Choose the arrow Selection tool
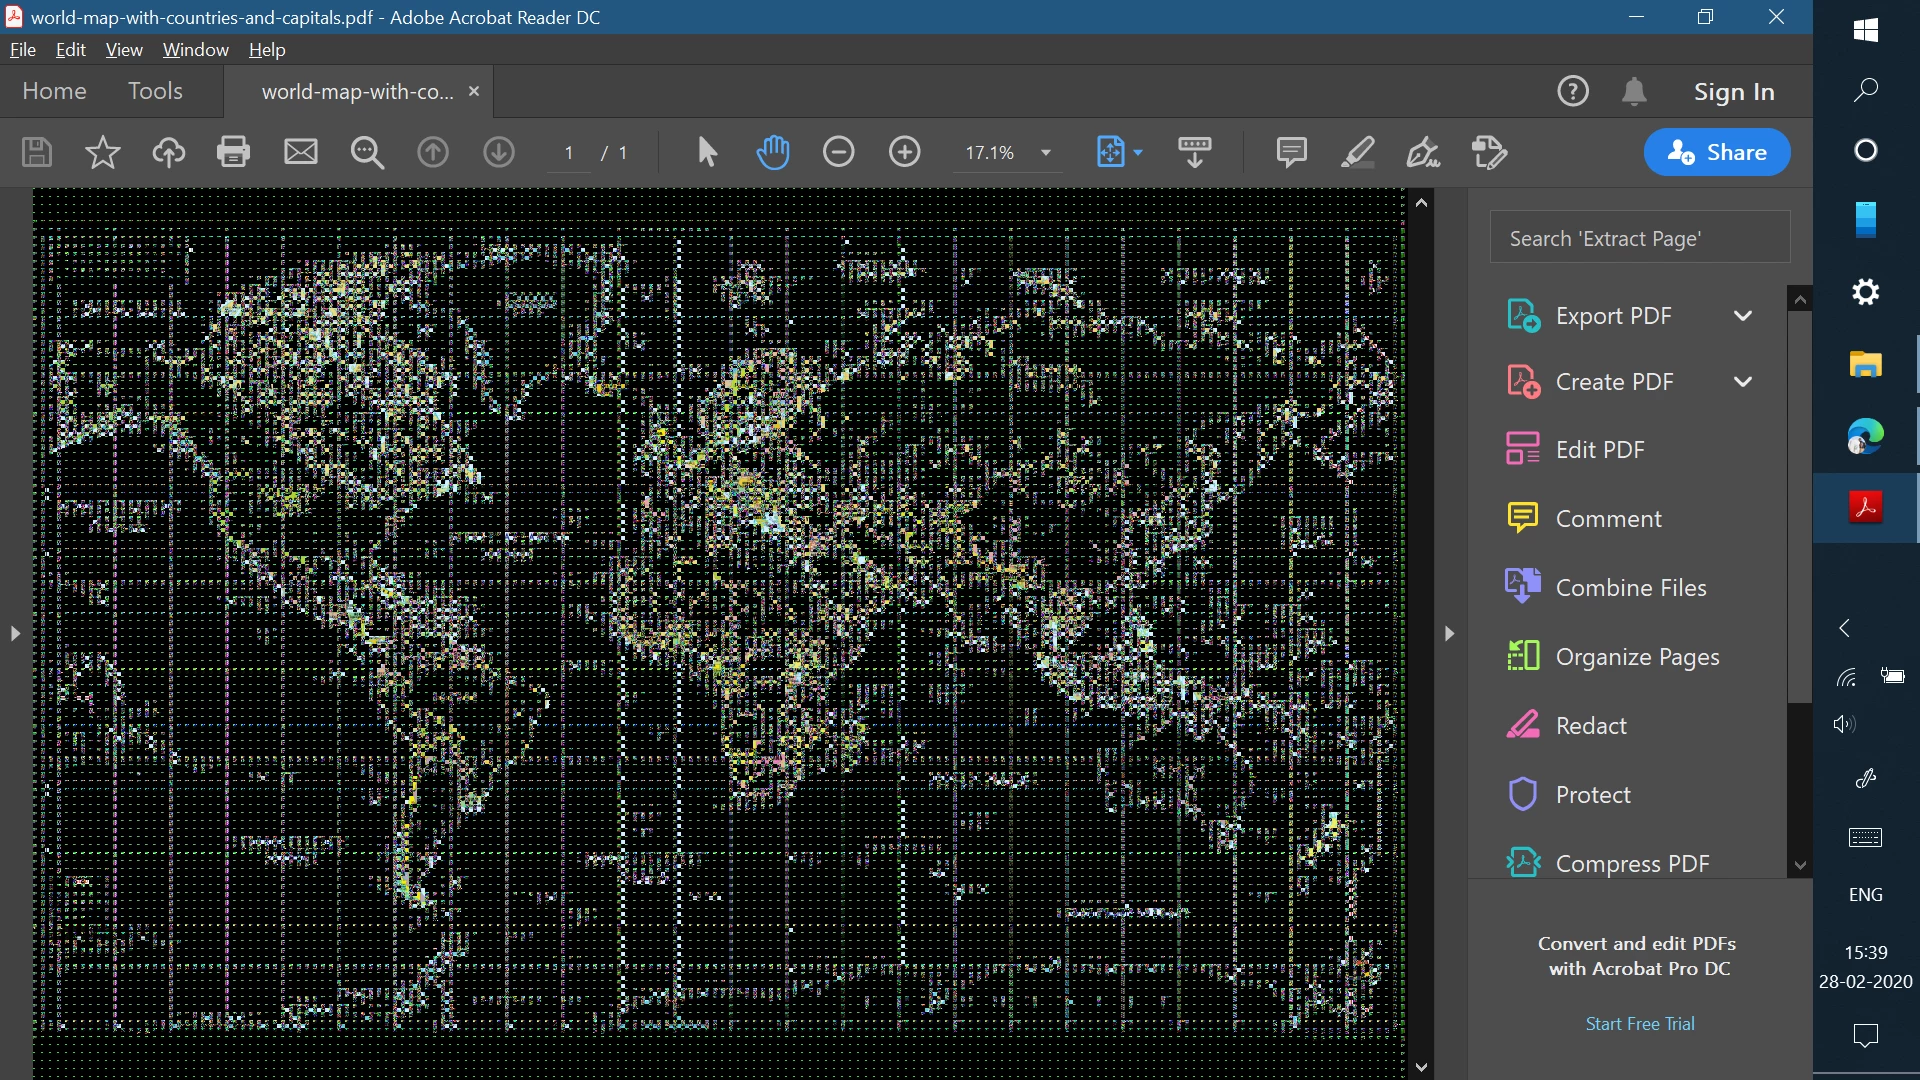The image size is (1920, 1080). [707, 152]
